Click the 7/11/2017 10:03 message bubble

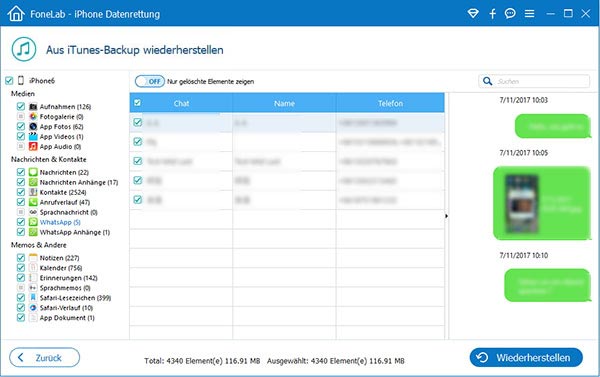pos(553,126)
